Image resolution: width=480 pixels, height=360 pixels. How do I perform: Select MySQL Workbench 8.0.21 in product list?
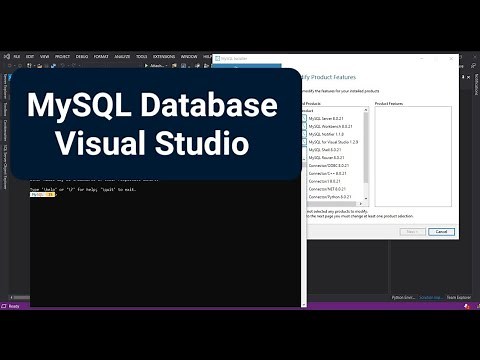(x=330, y=126)
